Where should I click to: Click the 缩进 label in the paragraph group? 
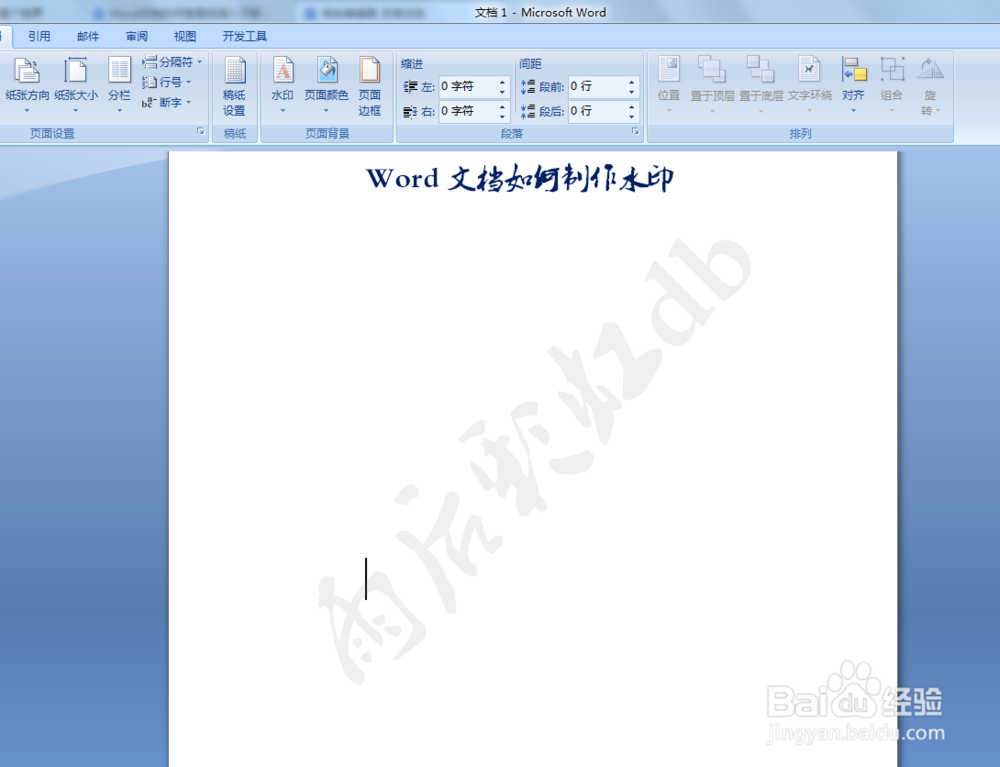tap(412, 64)
